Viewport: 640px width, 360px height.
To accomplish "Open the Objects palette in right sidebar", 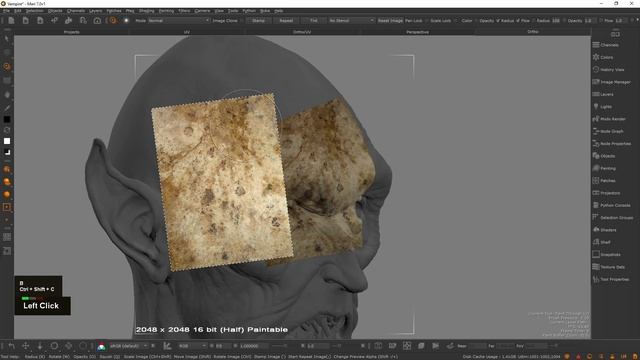I will (x=604, y=156).
